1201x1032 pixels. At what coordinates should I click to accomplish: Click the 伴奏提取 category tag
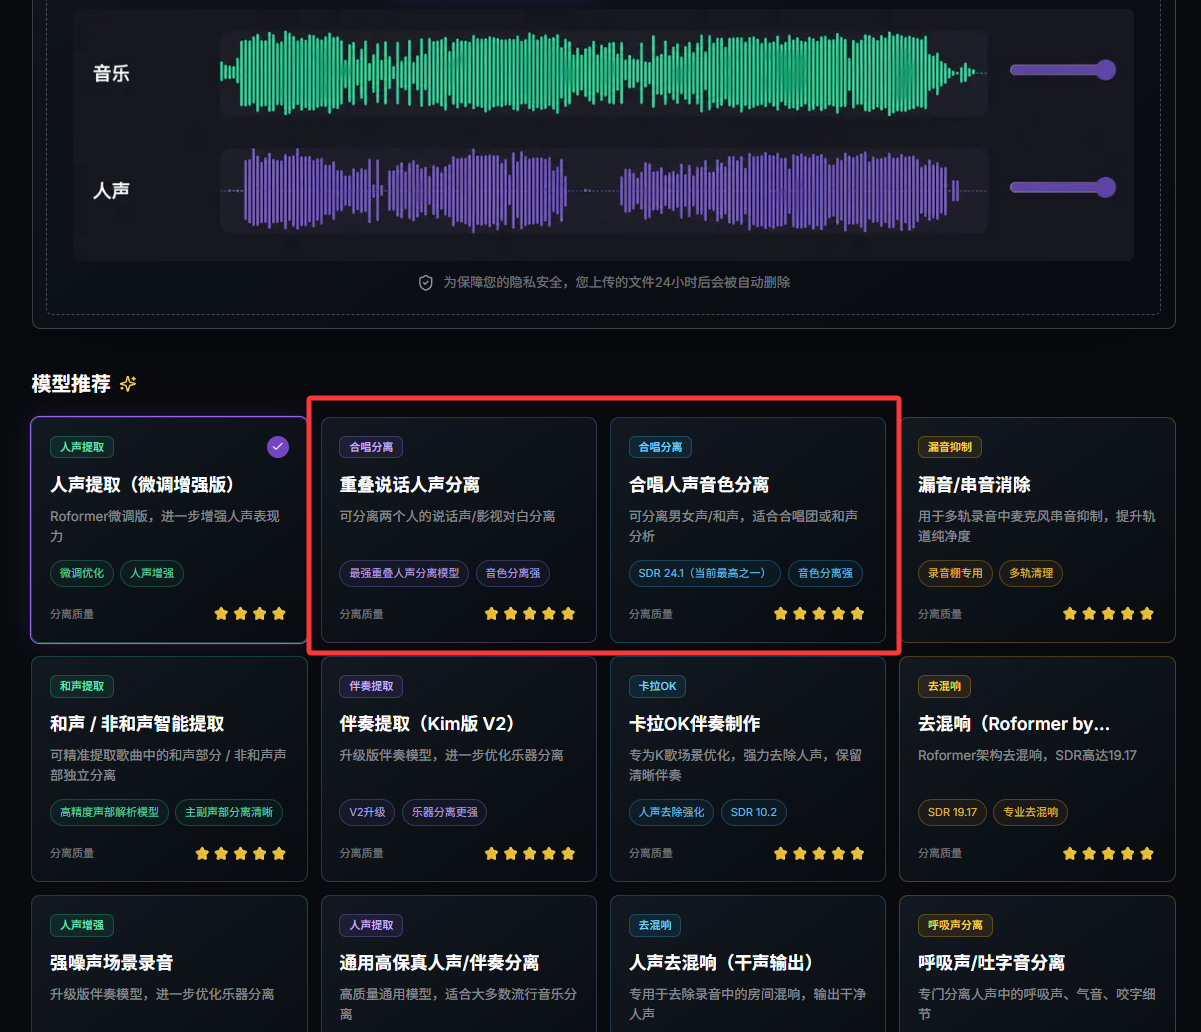coord(371,686)
